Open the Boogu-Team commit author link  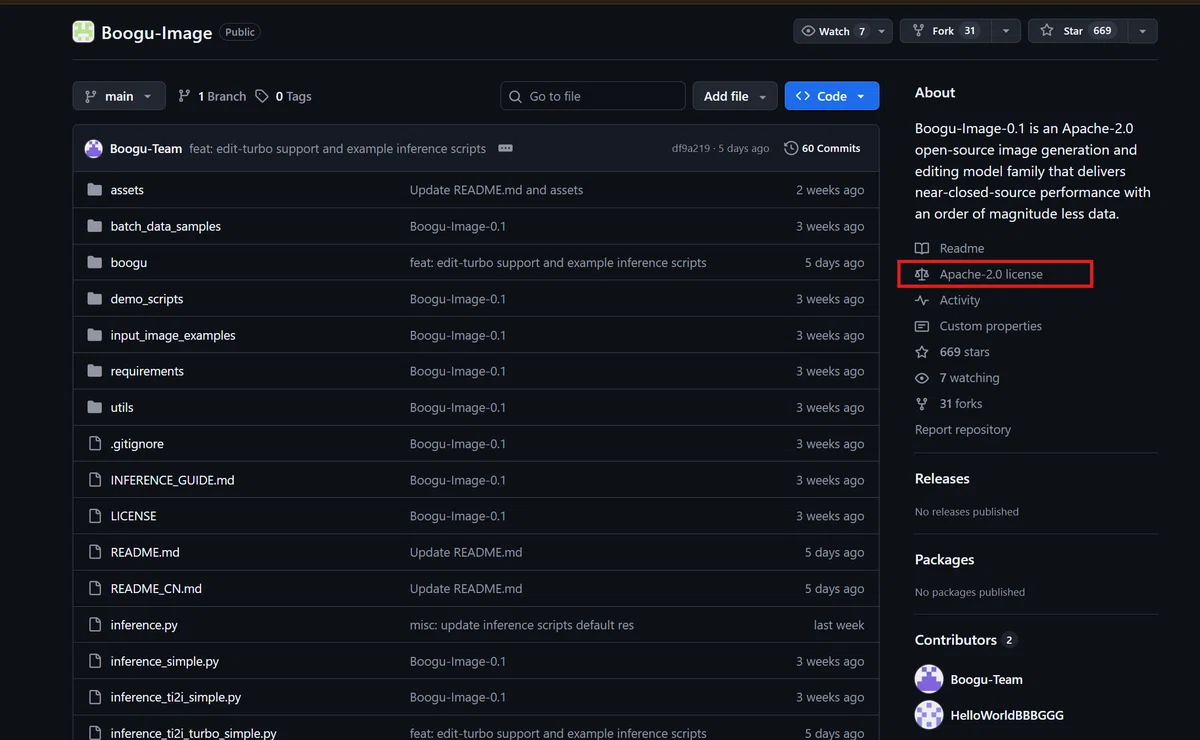[146, 148]
